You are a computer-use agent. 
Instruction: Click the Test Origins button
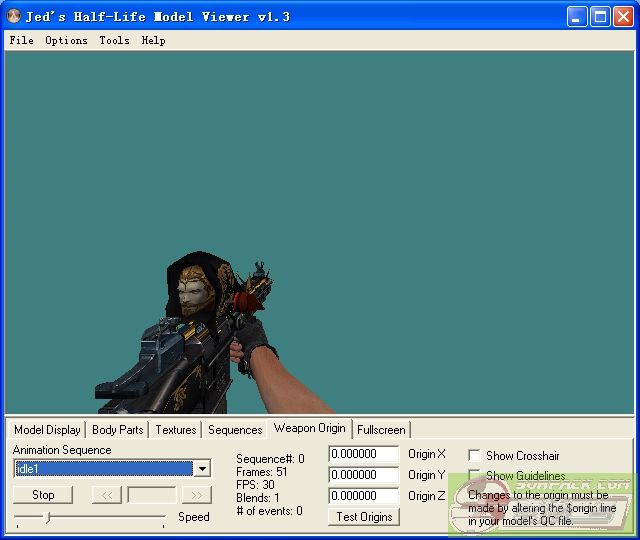coord(364,517)
